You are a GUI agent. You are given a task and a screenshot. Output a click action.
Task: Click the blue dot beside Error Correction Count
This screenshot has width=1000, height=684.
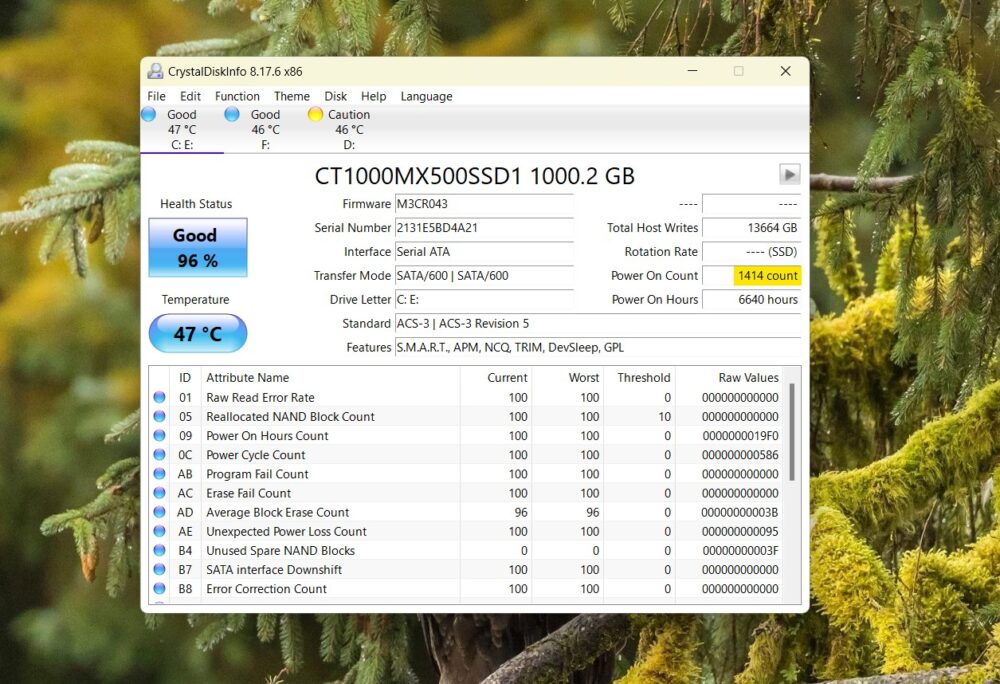160,589
